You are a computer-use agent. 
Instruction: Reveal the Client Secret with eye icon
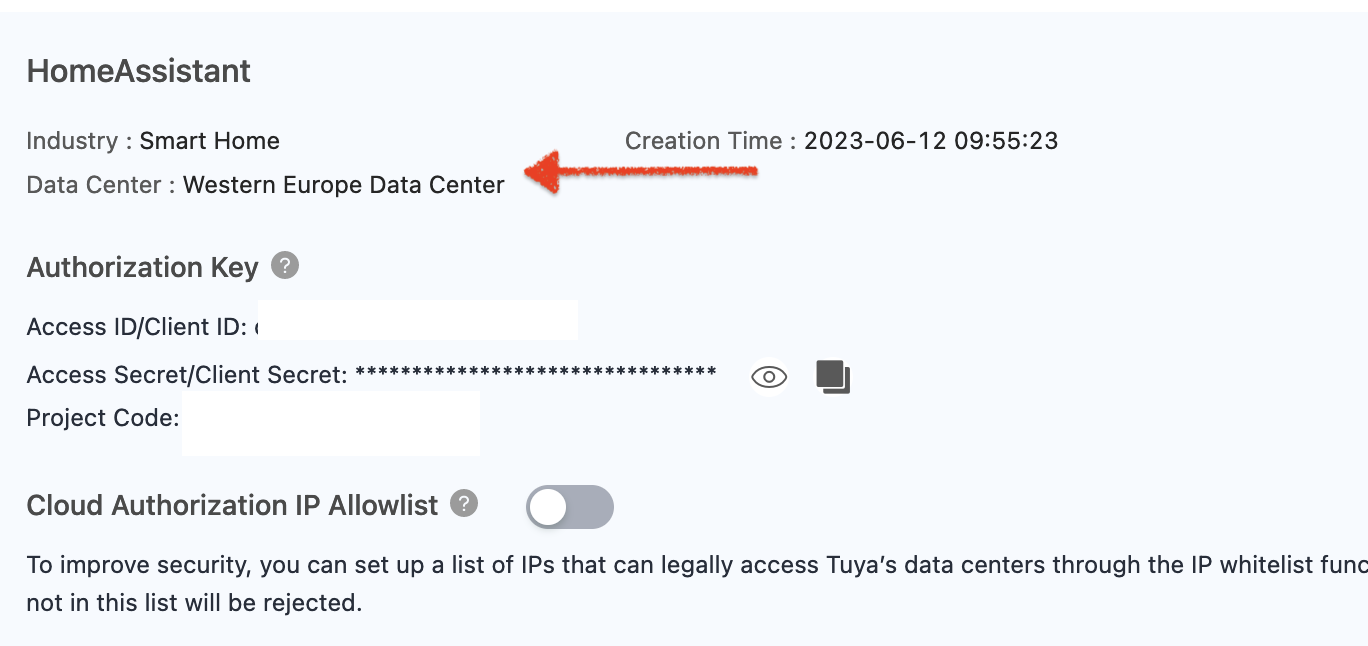tap(769, 377)
